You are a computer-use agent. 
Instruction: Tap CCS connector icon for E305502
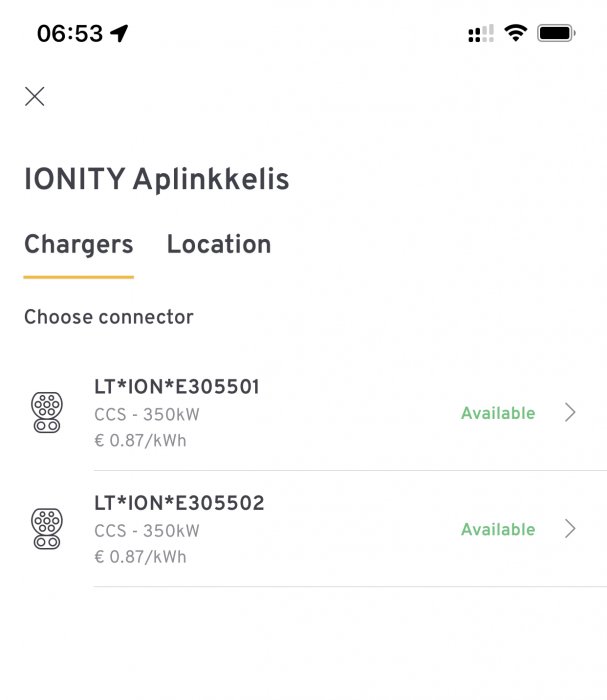click(47, 528)
